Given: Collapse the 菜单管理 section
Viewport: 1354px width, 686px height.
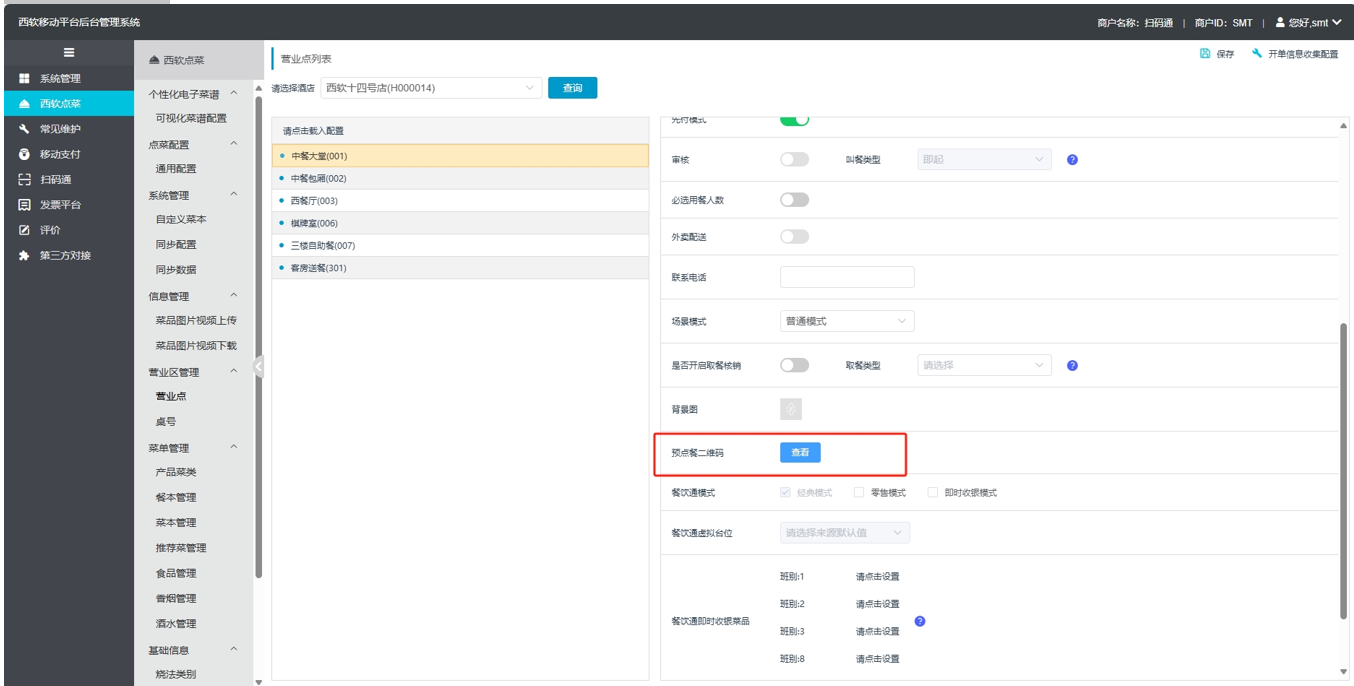Looking at the screenshot, I should tap(234, 447).
